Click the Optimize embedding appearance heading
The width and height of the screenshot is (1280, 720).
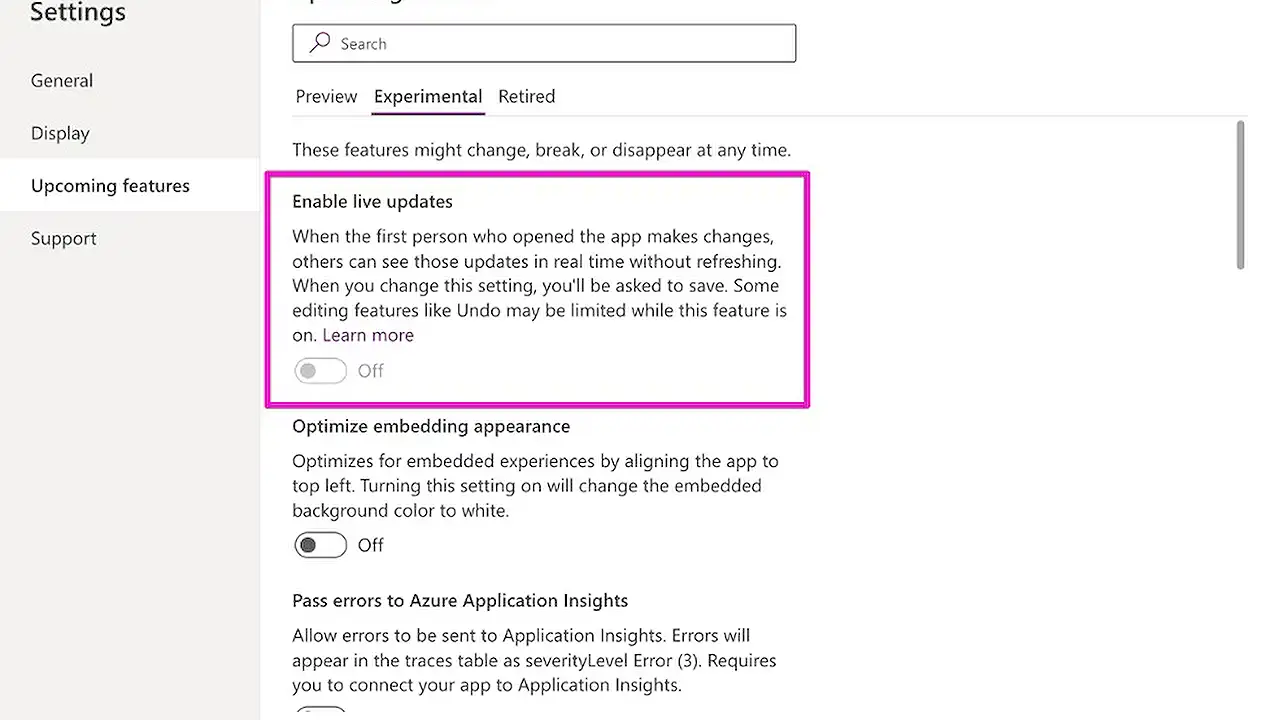point(431,427)
